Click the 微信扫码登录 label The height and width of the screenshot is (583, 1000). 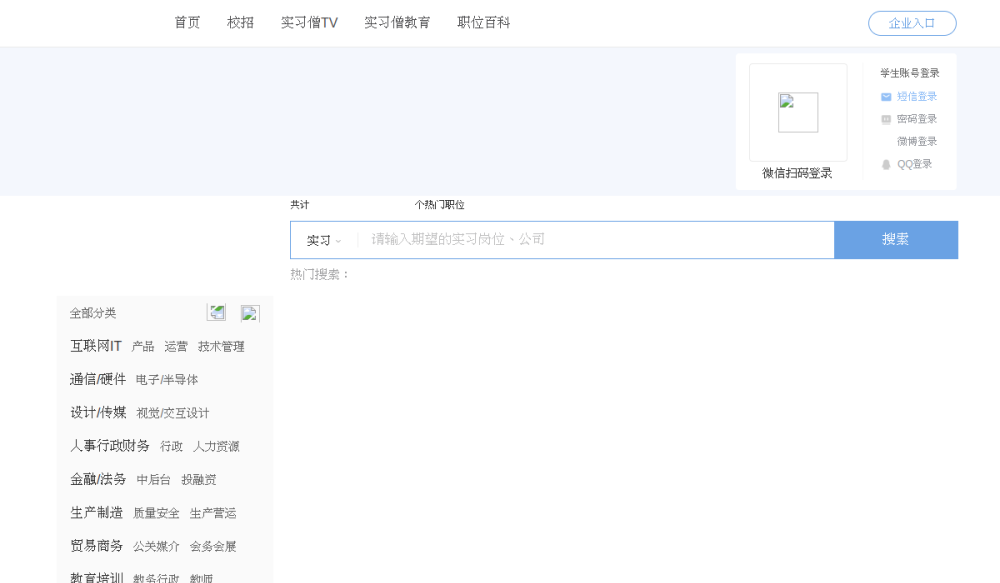pyautogui.click(x=797, y=173)
